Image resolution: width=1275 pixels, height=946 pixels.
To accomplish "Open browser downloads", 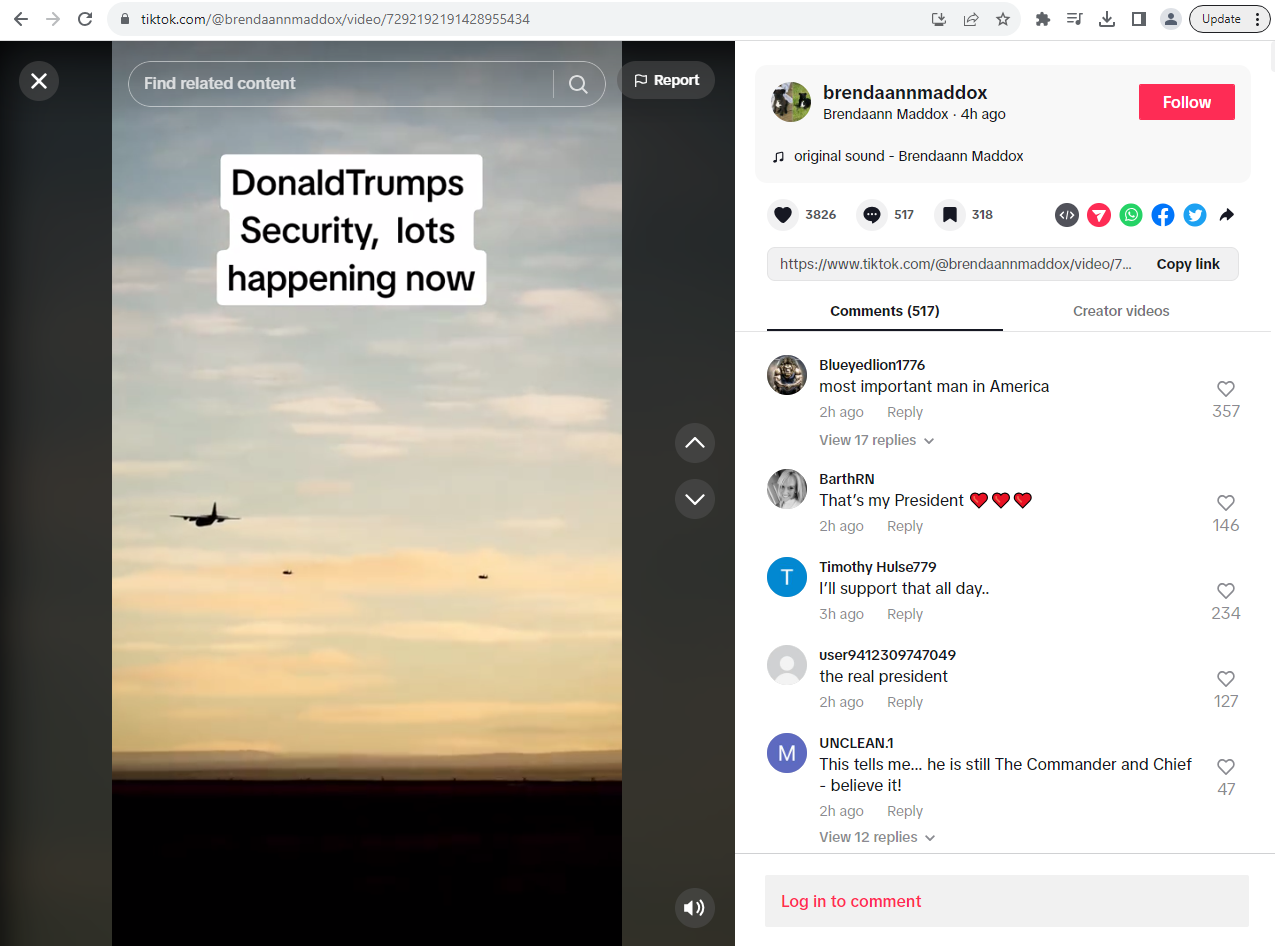I will pos(1107,19).
